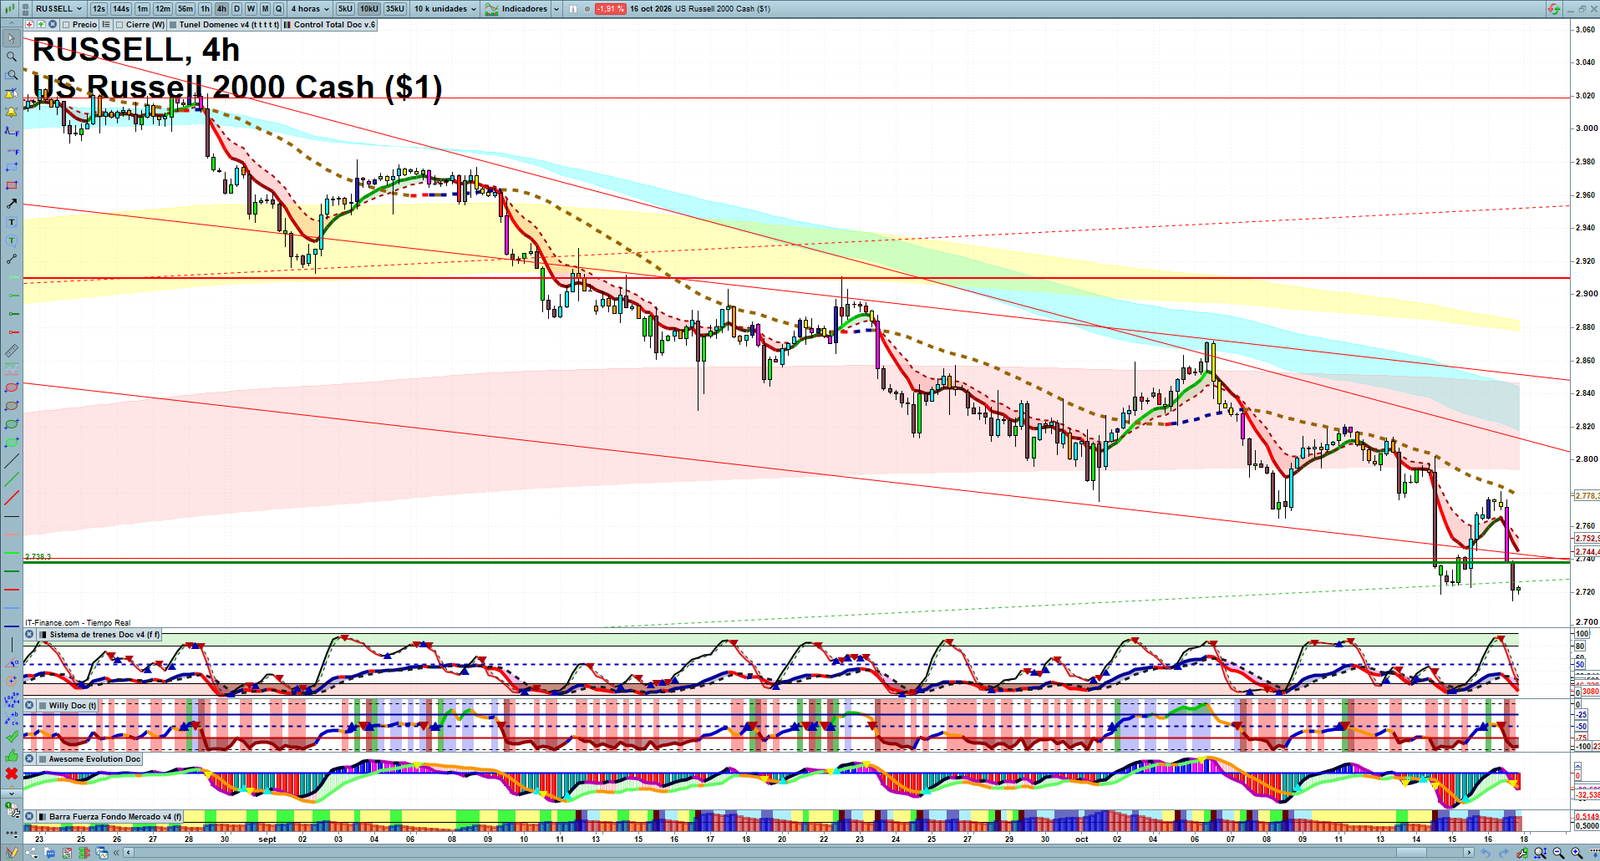Open chart settings wrench icon
Viewport: 1600px width, 861px height.
point(1522,852)
